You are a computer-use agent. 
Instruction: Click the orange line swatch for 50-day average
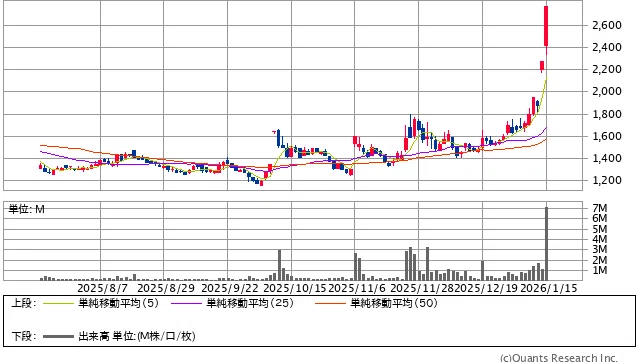pyautogui.click(x=330, y=303)
